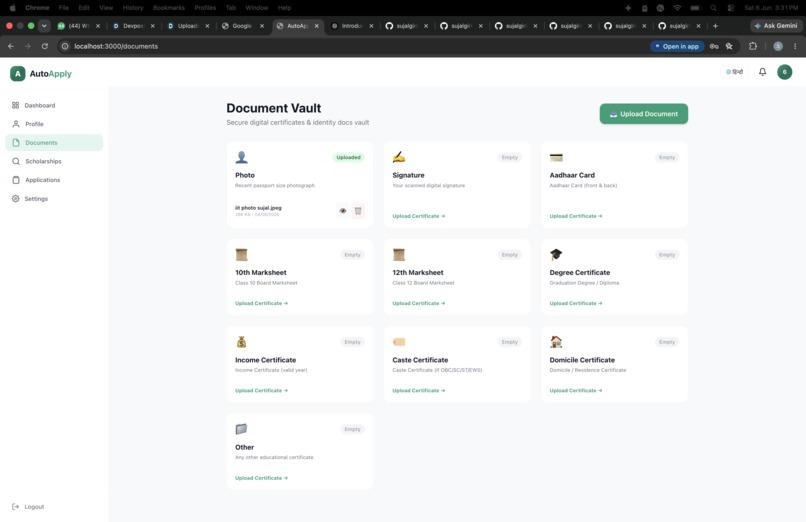806x522 pixels.
Task: Click the Signature Upload Certificate link
Action: coord(418,216)
